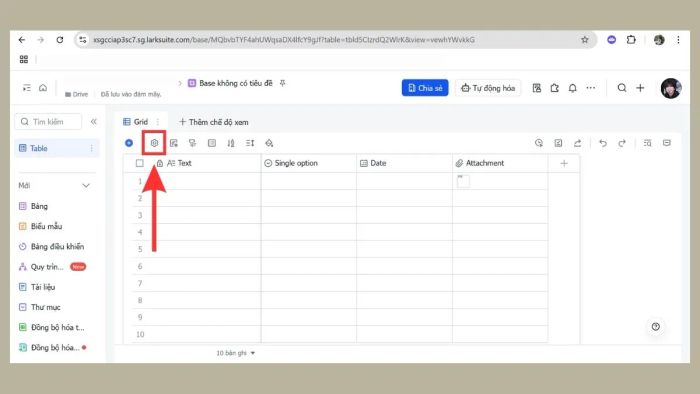Viewport: 700px width, 394px height.
Task: Click Đồng bộ hóa t... item
Action: coord(51,327)
